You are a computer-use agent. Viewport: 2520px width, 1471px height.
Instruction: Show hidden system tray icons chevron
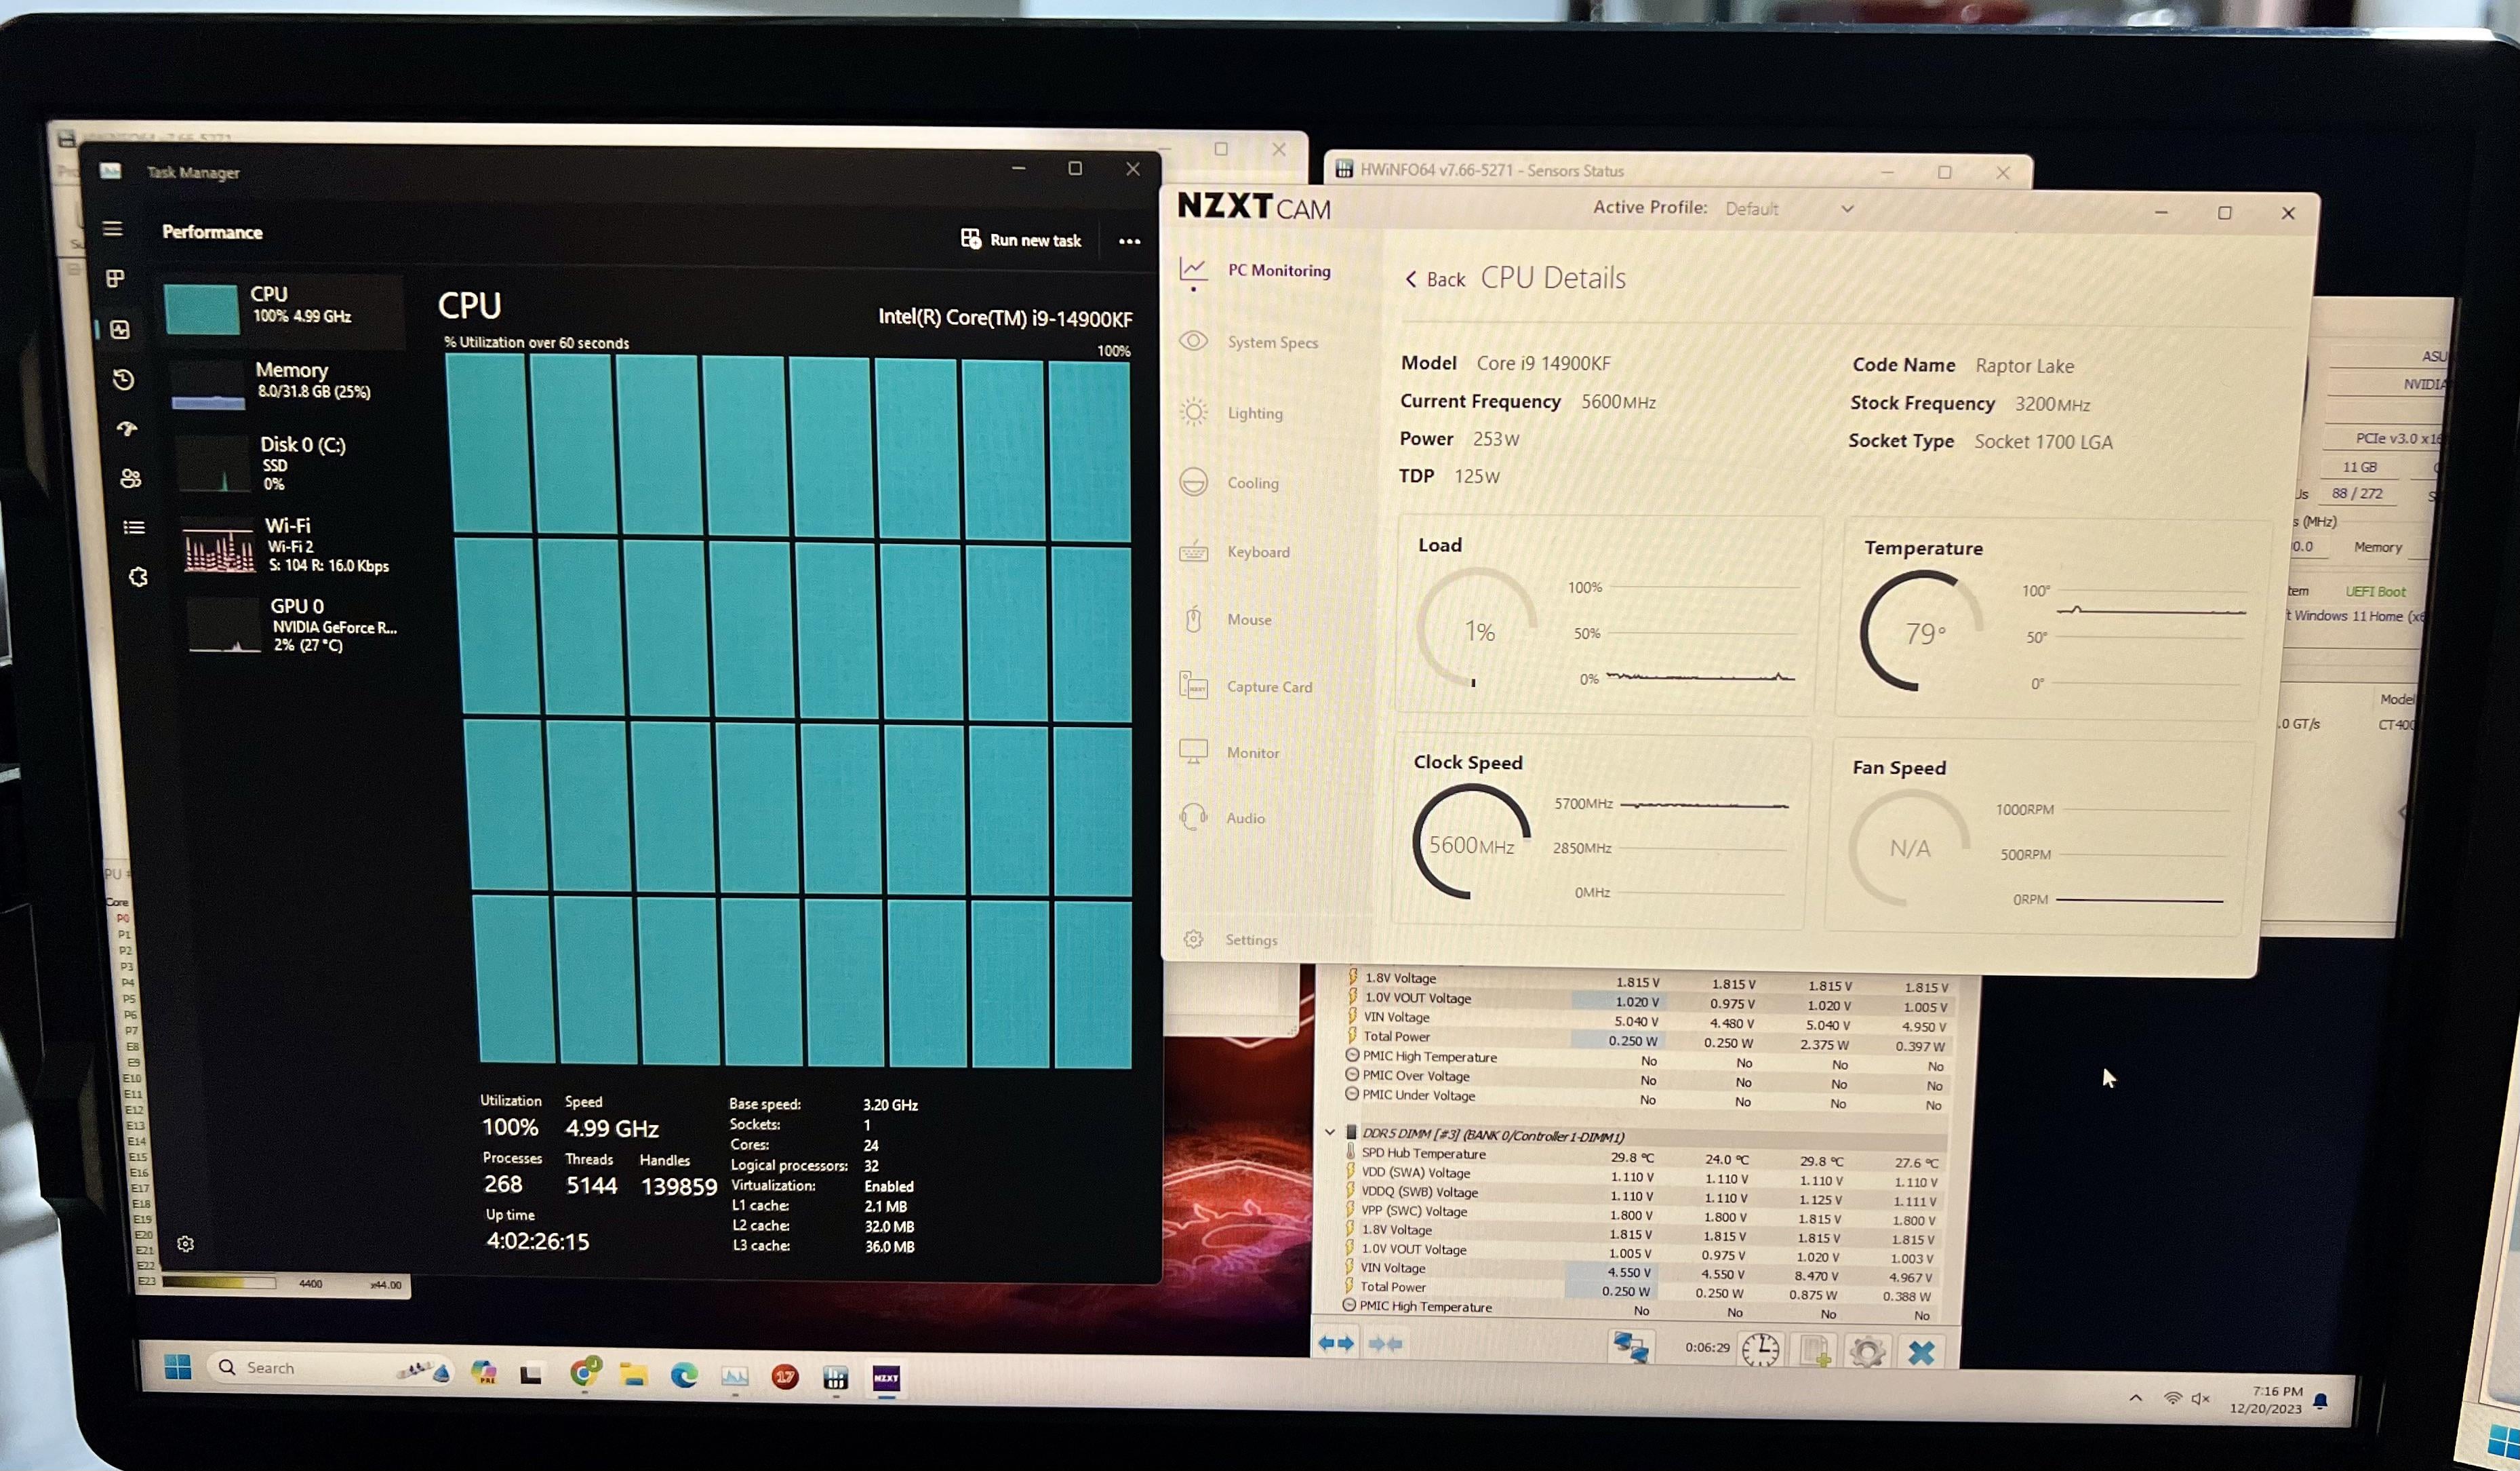2136,1398
